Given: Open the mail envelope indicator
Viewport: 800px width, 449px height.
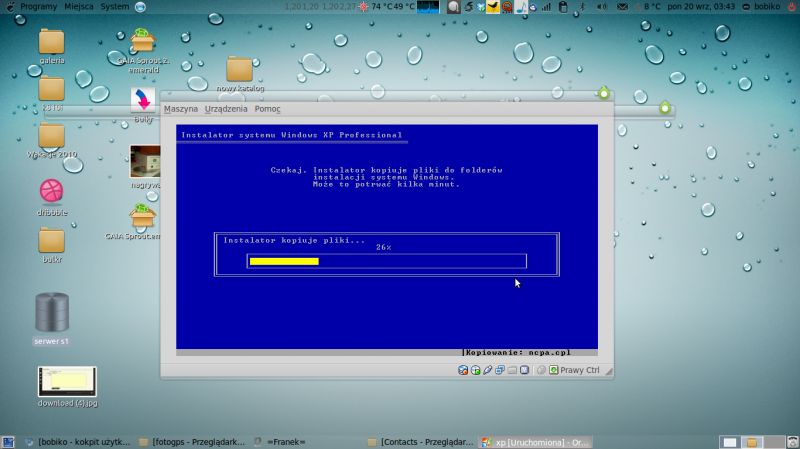Looking at the screenshot, I should pos(622,7).
